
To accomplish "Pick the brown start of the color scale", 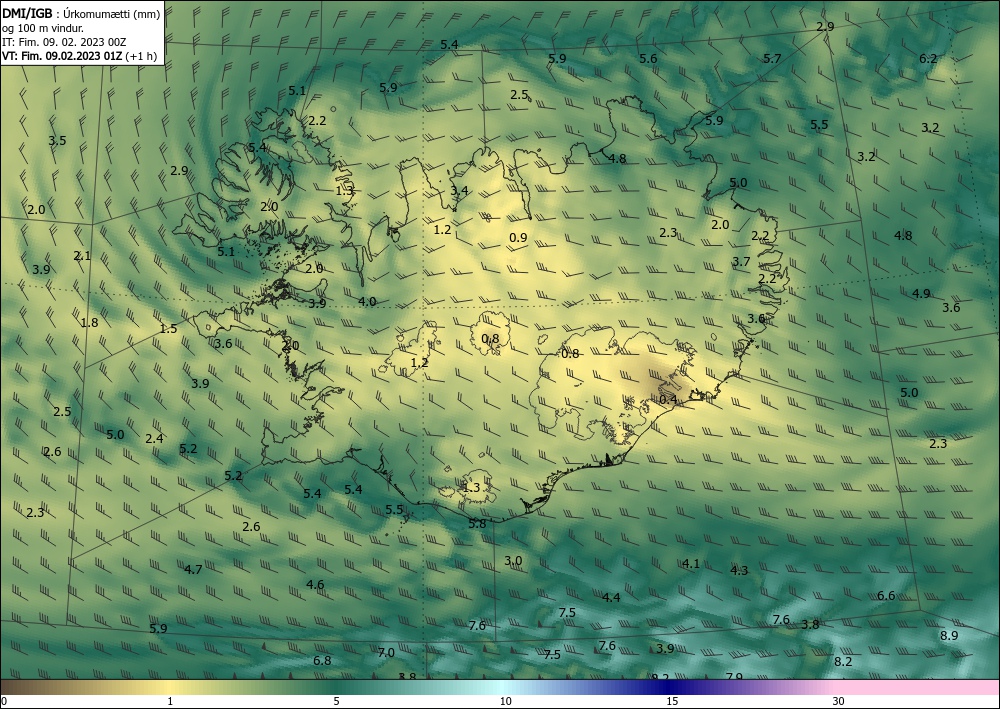I will tap(19, 687).
